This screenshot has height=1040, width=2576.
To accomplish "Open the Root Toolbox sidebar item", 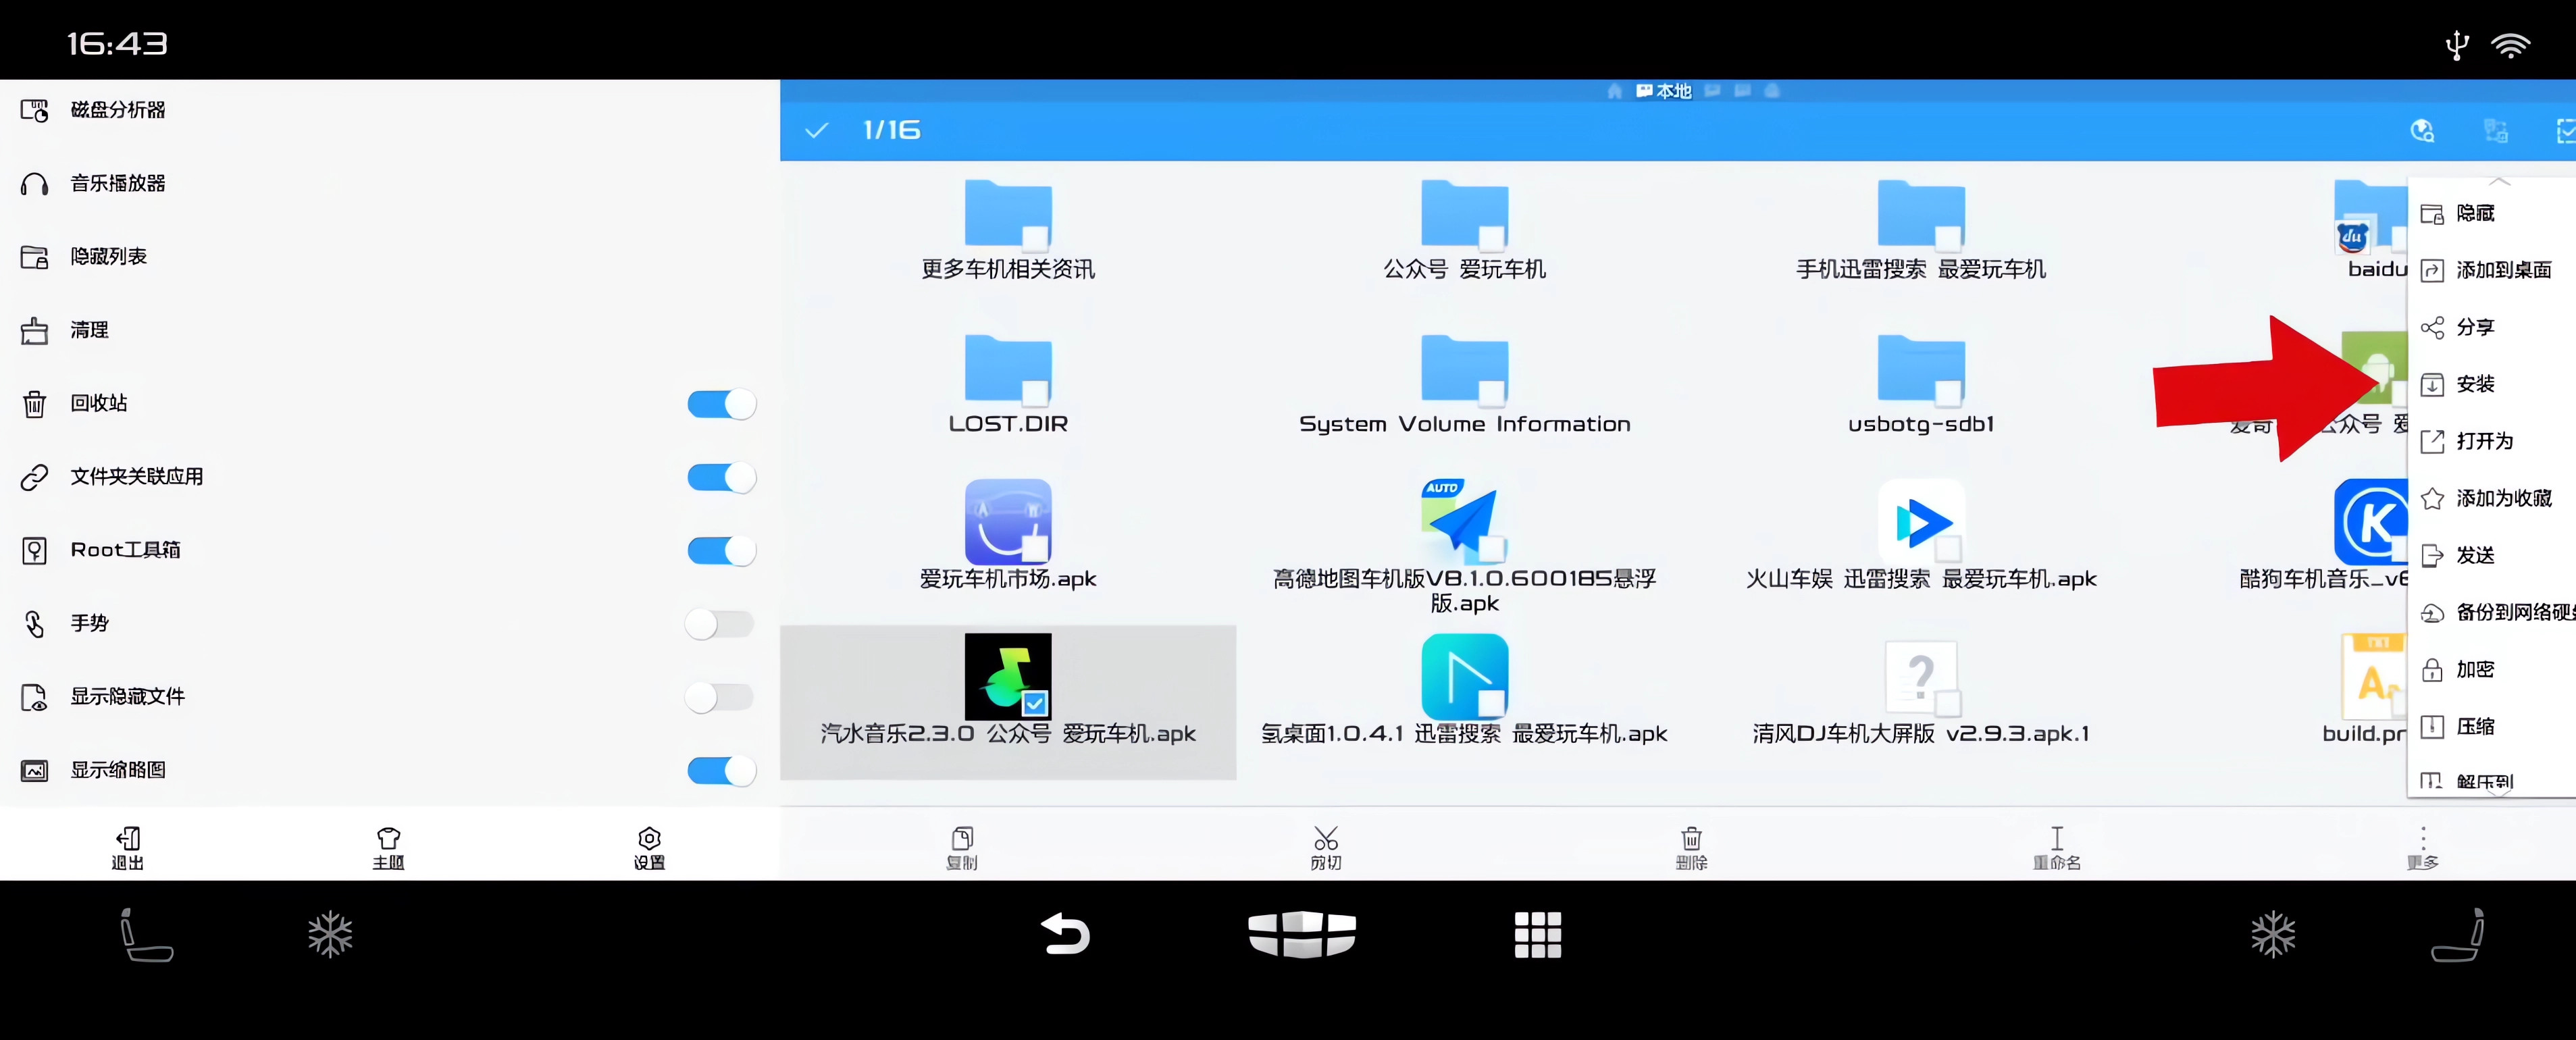I will pyautogui.click(x=125, y=549).
